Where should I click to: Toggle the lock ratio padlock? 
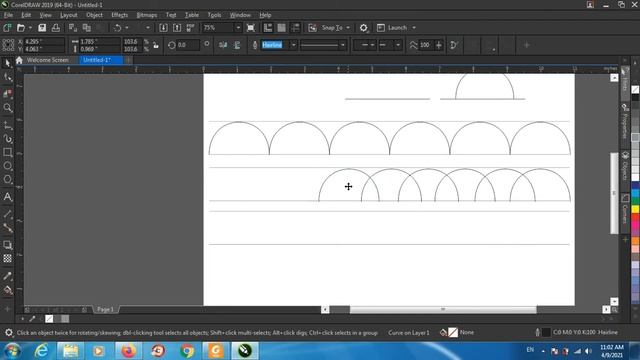[156, 45]
